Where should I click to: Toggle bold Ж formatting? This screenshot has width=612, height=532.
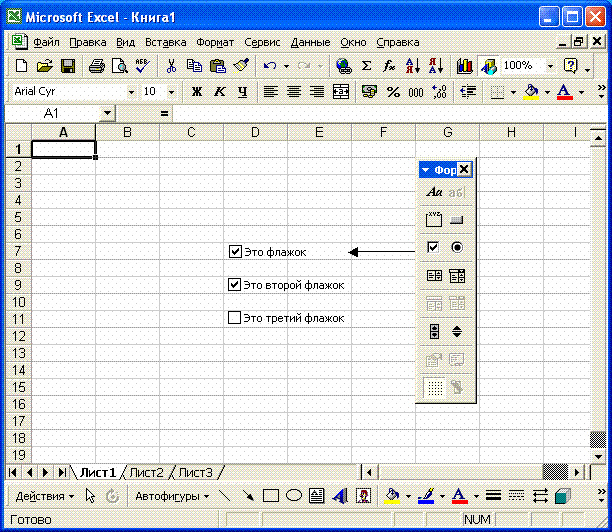[197, 92]
